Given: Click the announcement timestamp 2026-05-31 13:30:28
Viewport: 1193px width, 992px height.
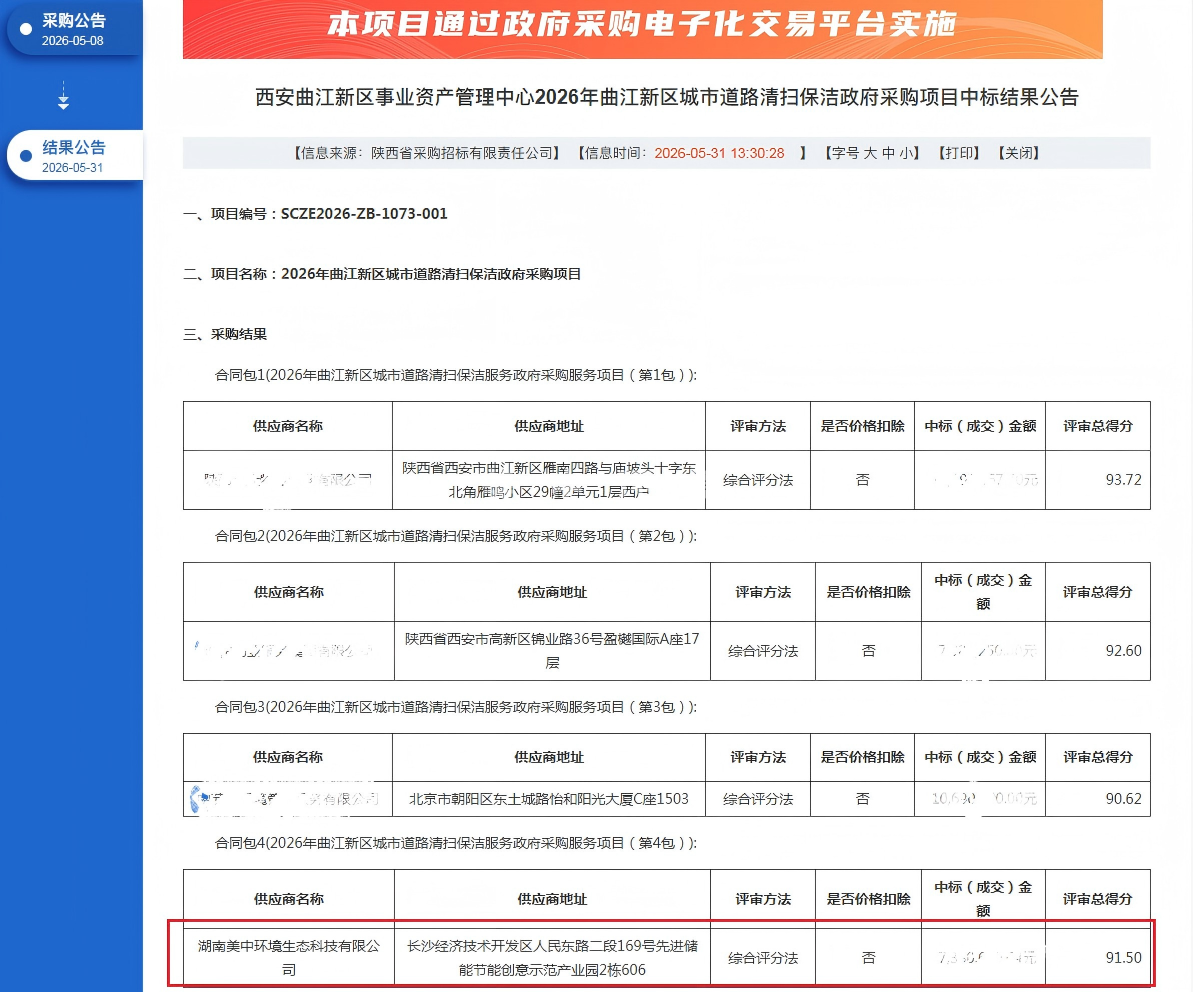Looking at the screenshot, I should click(719, 153).
